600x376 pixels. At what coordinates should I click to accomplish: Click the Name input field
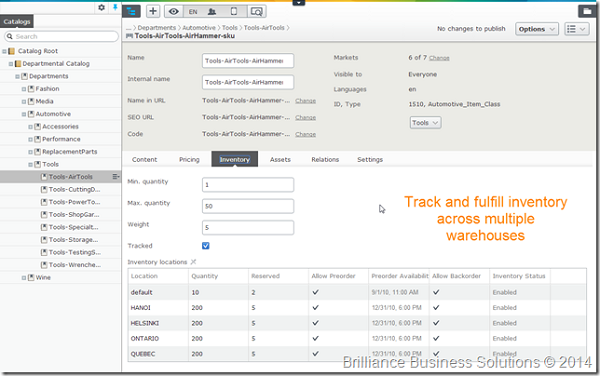248,61
